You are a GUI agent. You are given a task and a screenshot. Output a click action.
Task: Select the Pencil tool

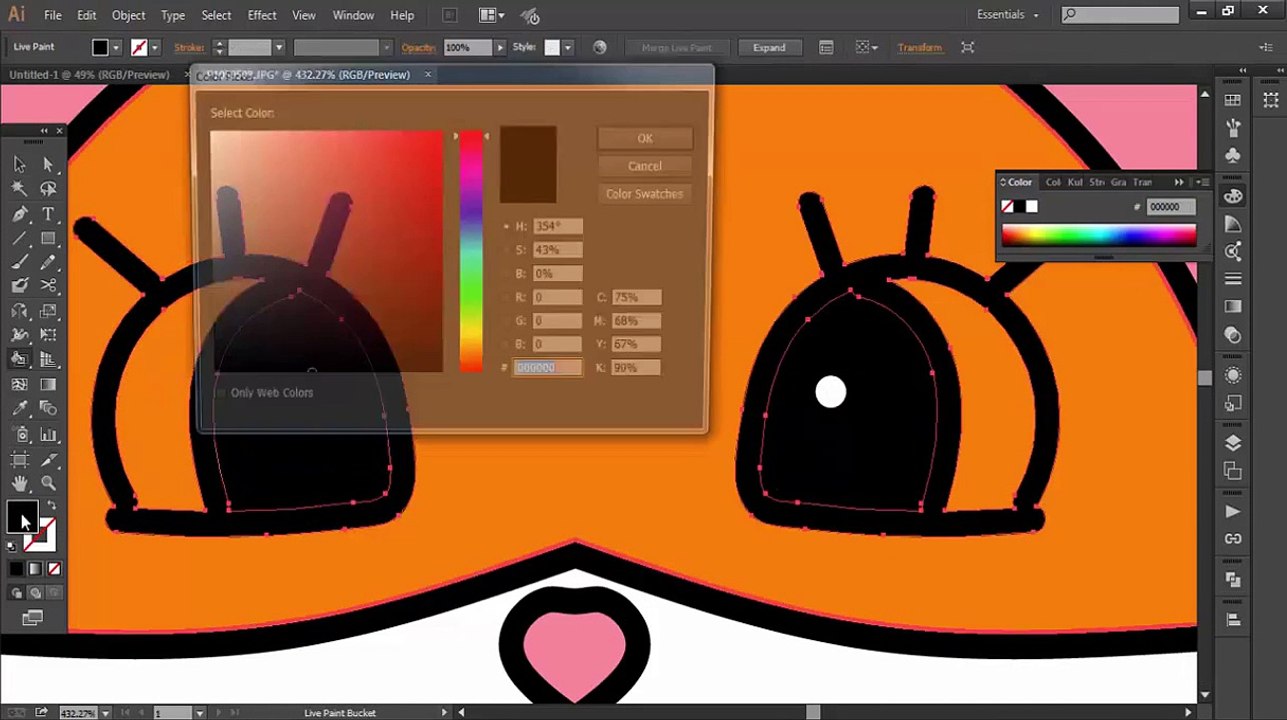48,262
